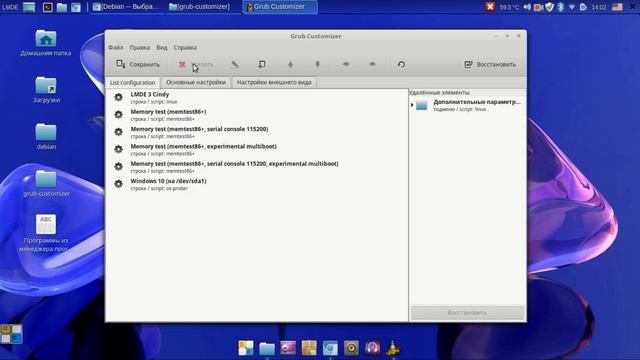Switch to grub-customizer folder window in taskbar
The image size is (640, 360).
(203, 7)
